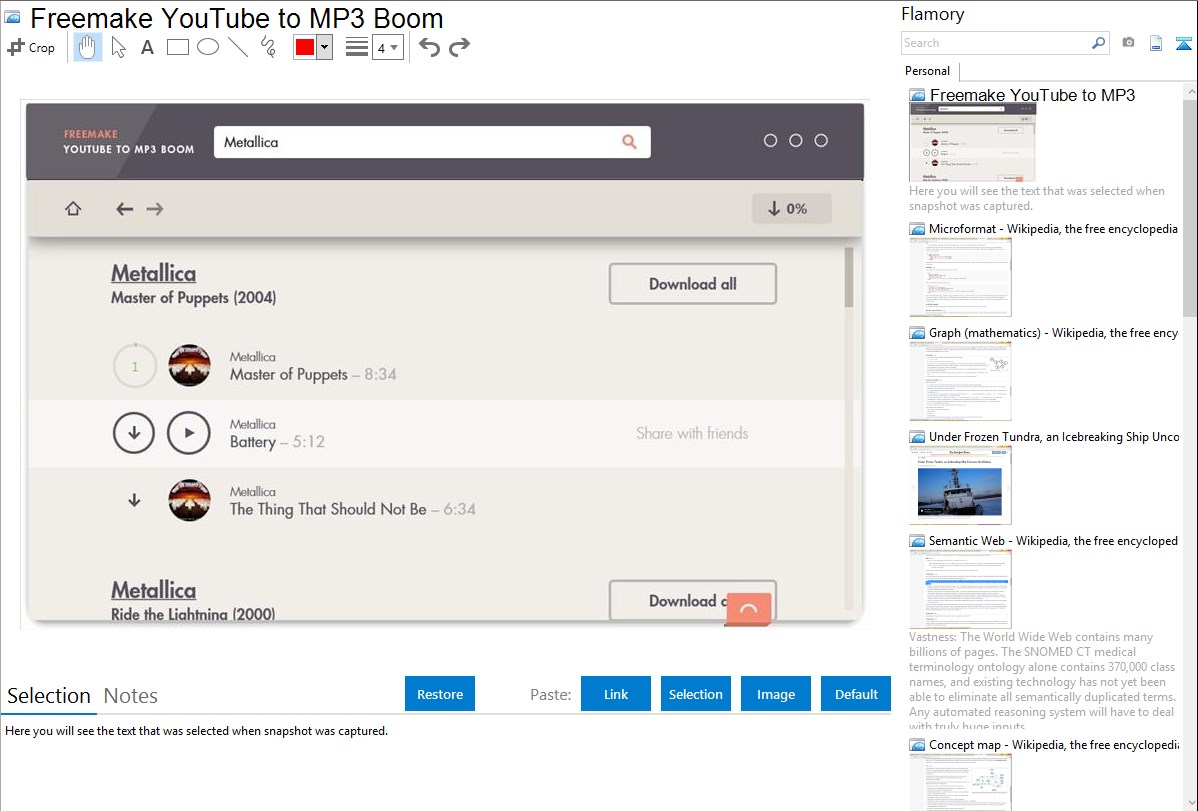The width and height of the screenshot is (1198, 811).
Task: Click the 0% download progress button
Action: pos(792,209)
